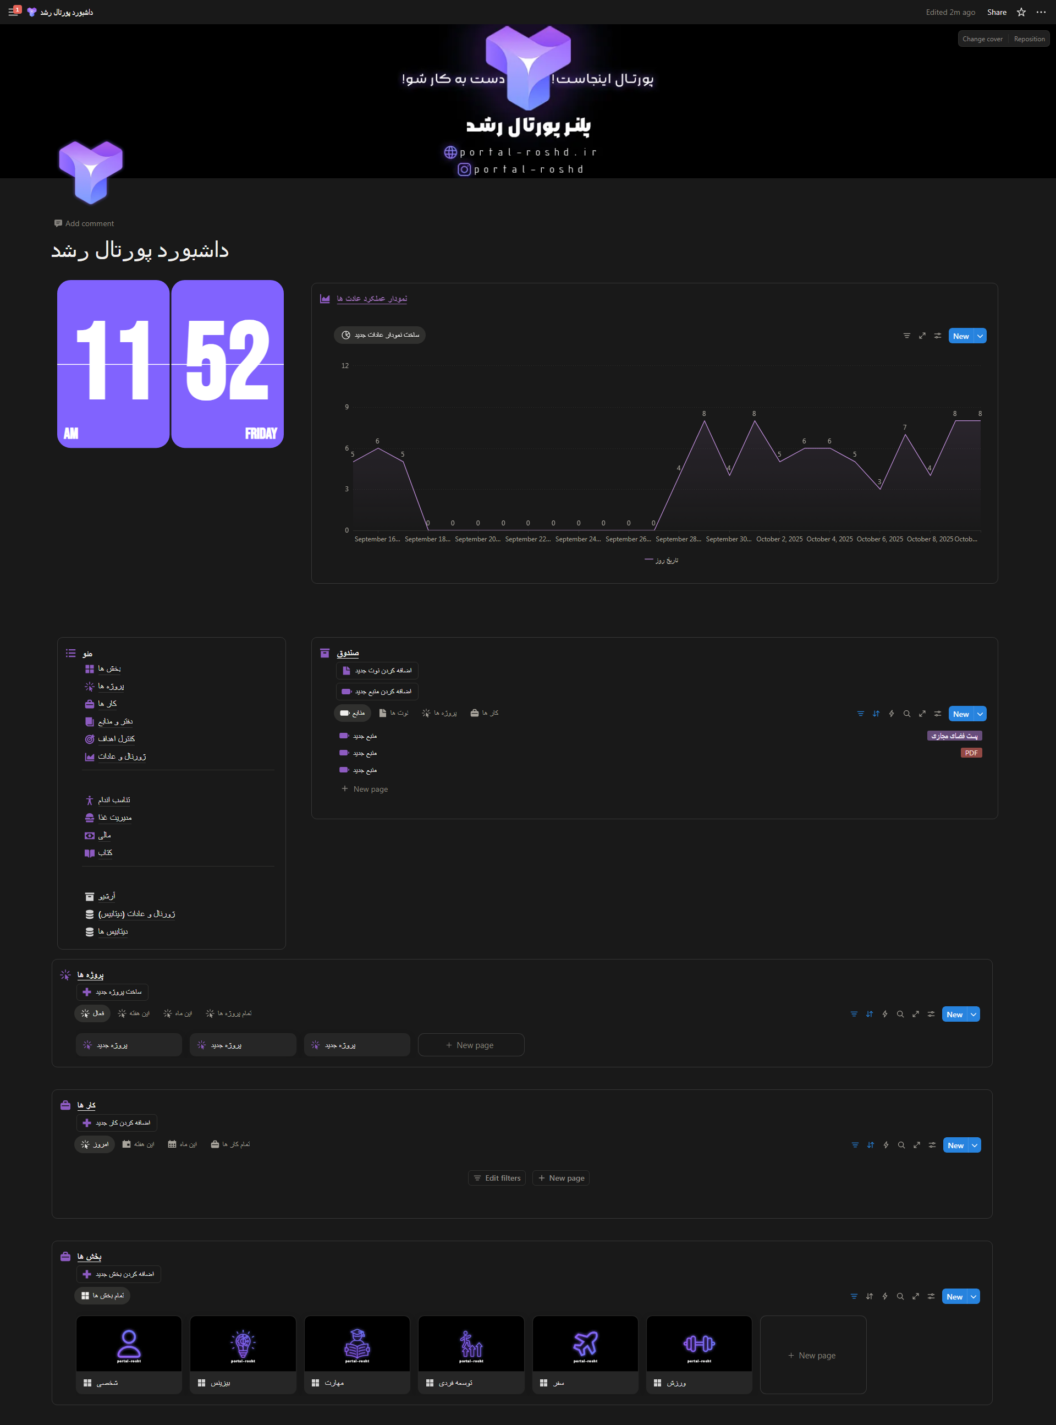Viewport: 1056px width, 1425px height.
Task: Open the three-dot page options menu
Action: pos(1041,12)
